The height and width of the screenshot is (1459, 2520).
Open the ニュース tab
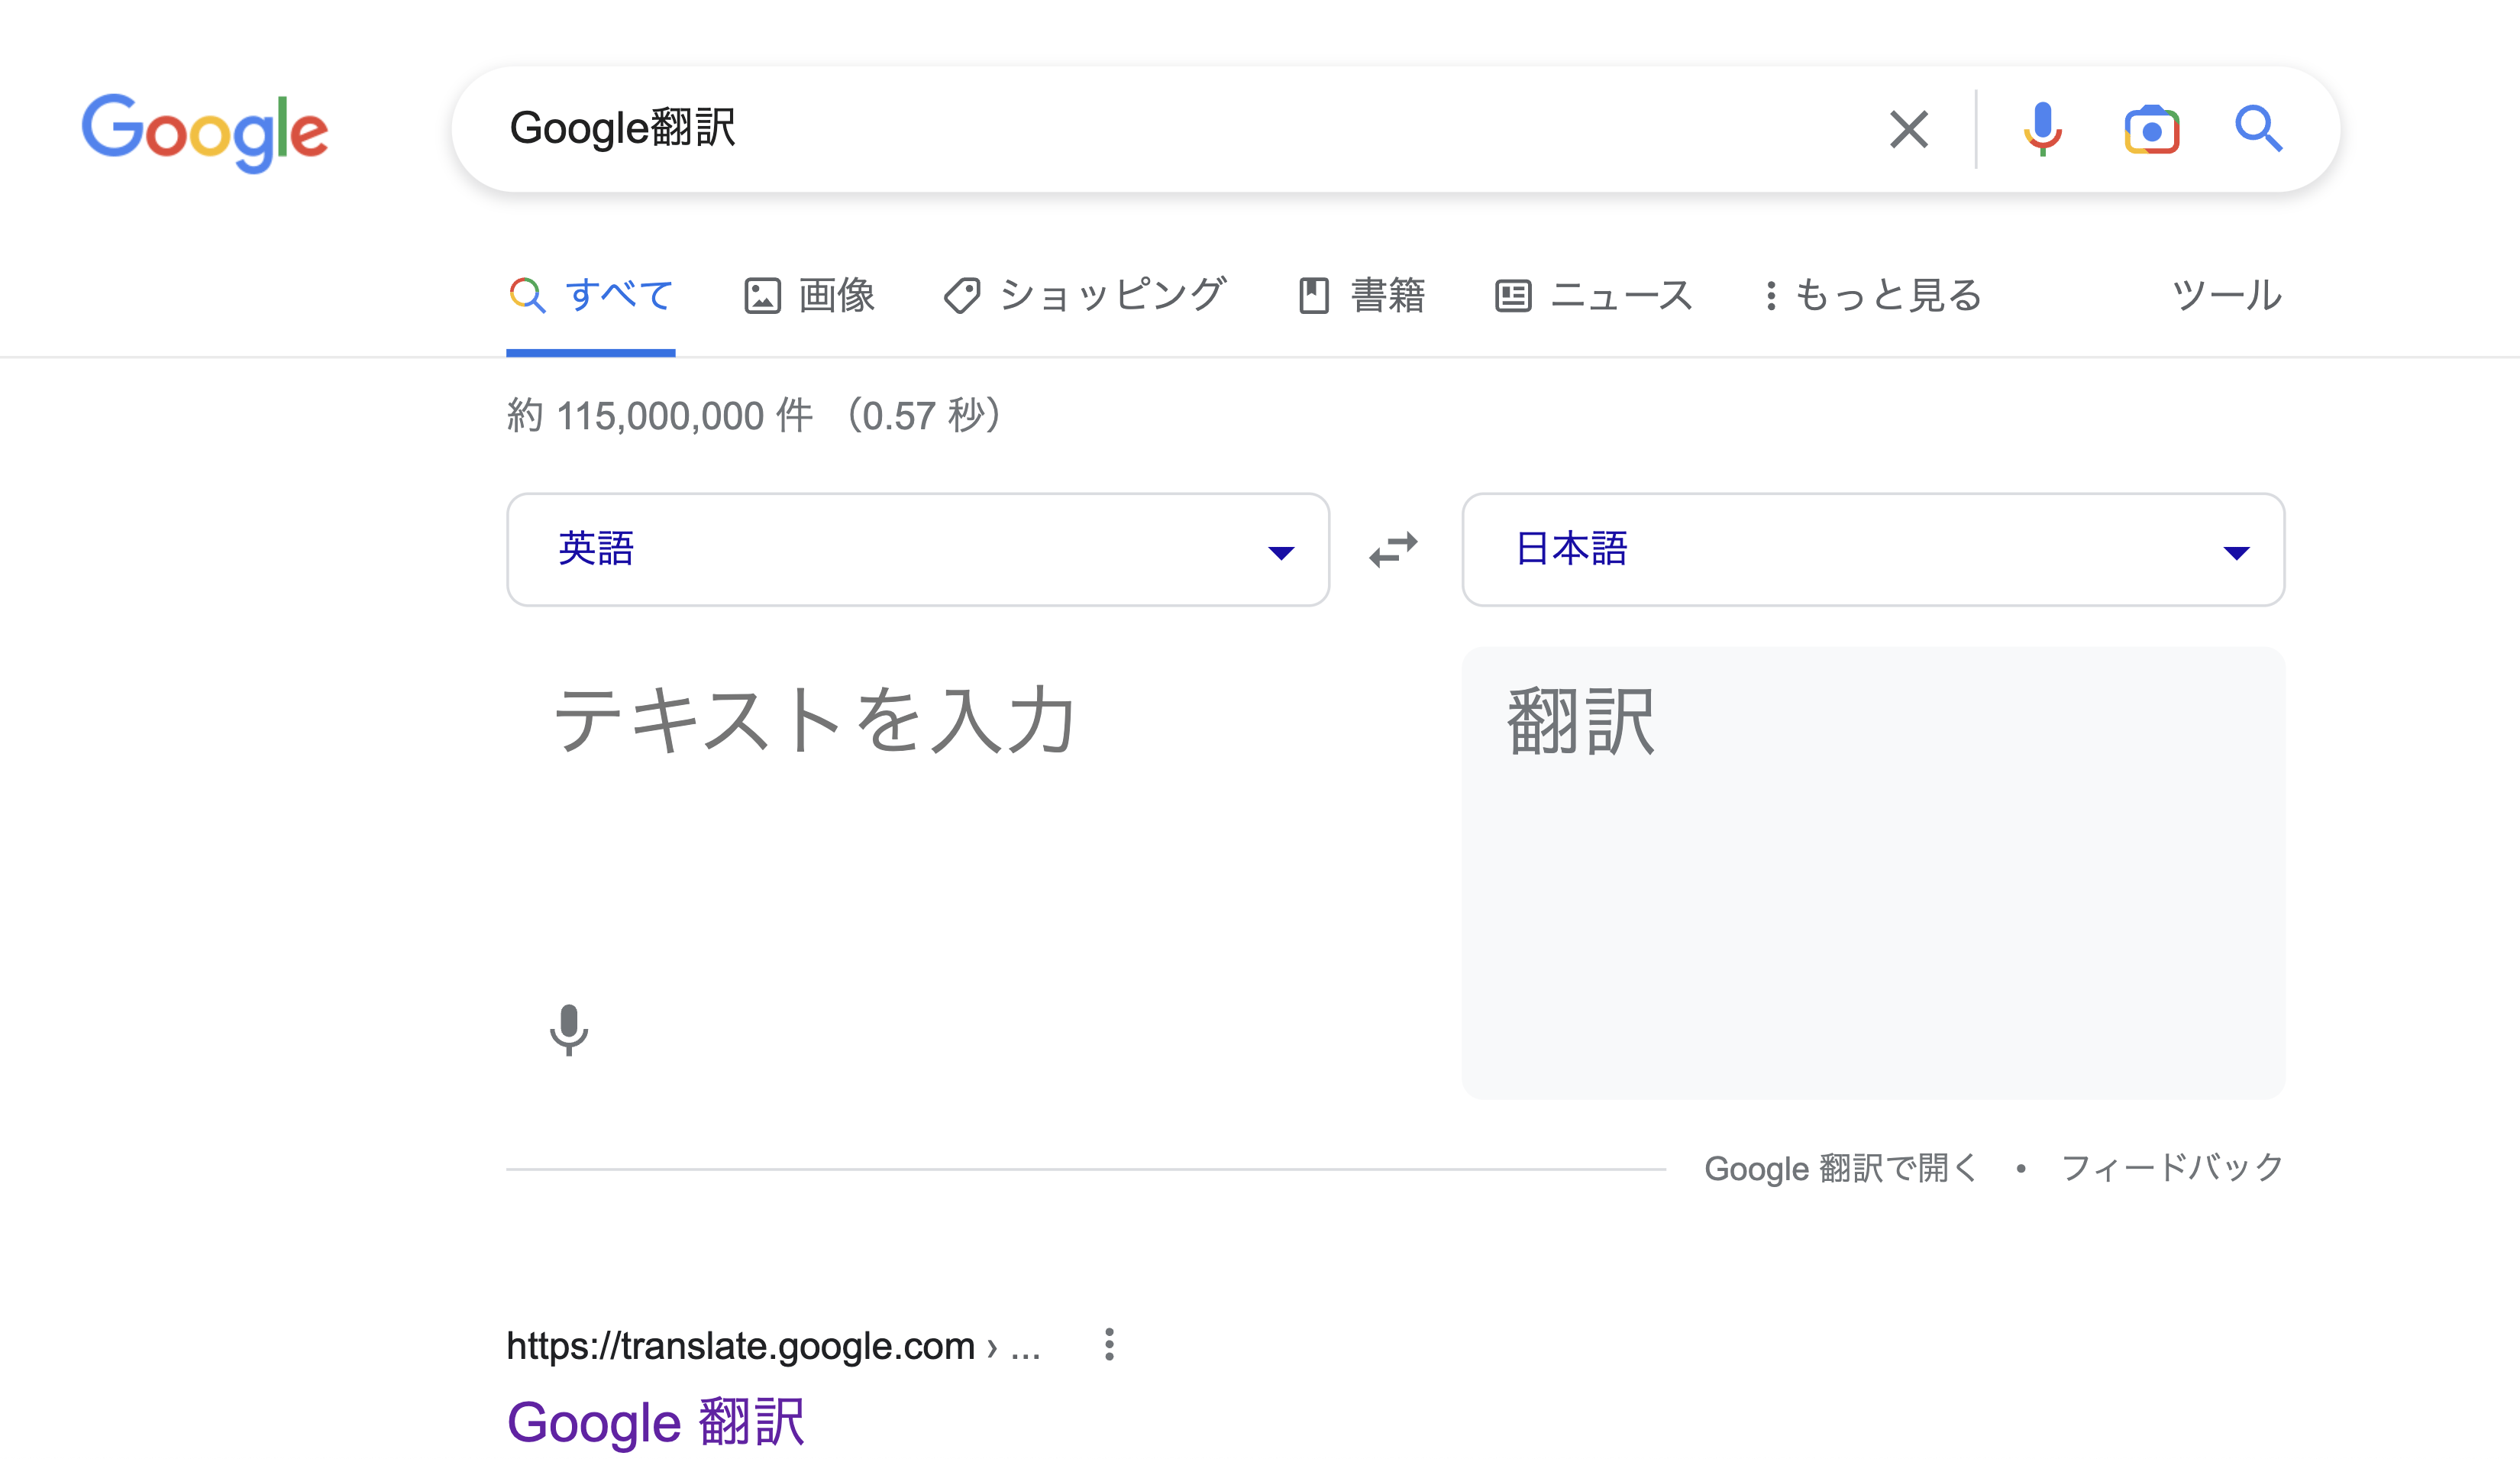pyautogui.click(x=1594, y=296)
